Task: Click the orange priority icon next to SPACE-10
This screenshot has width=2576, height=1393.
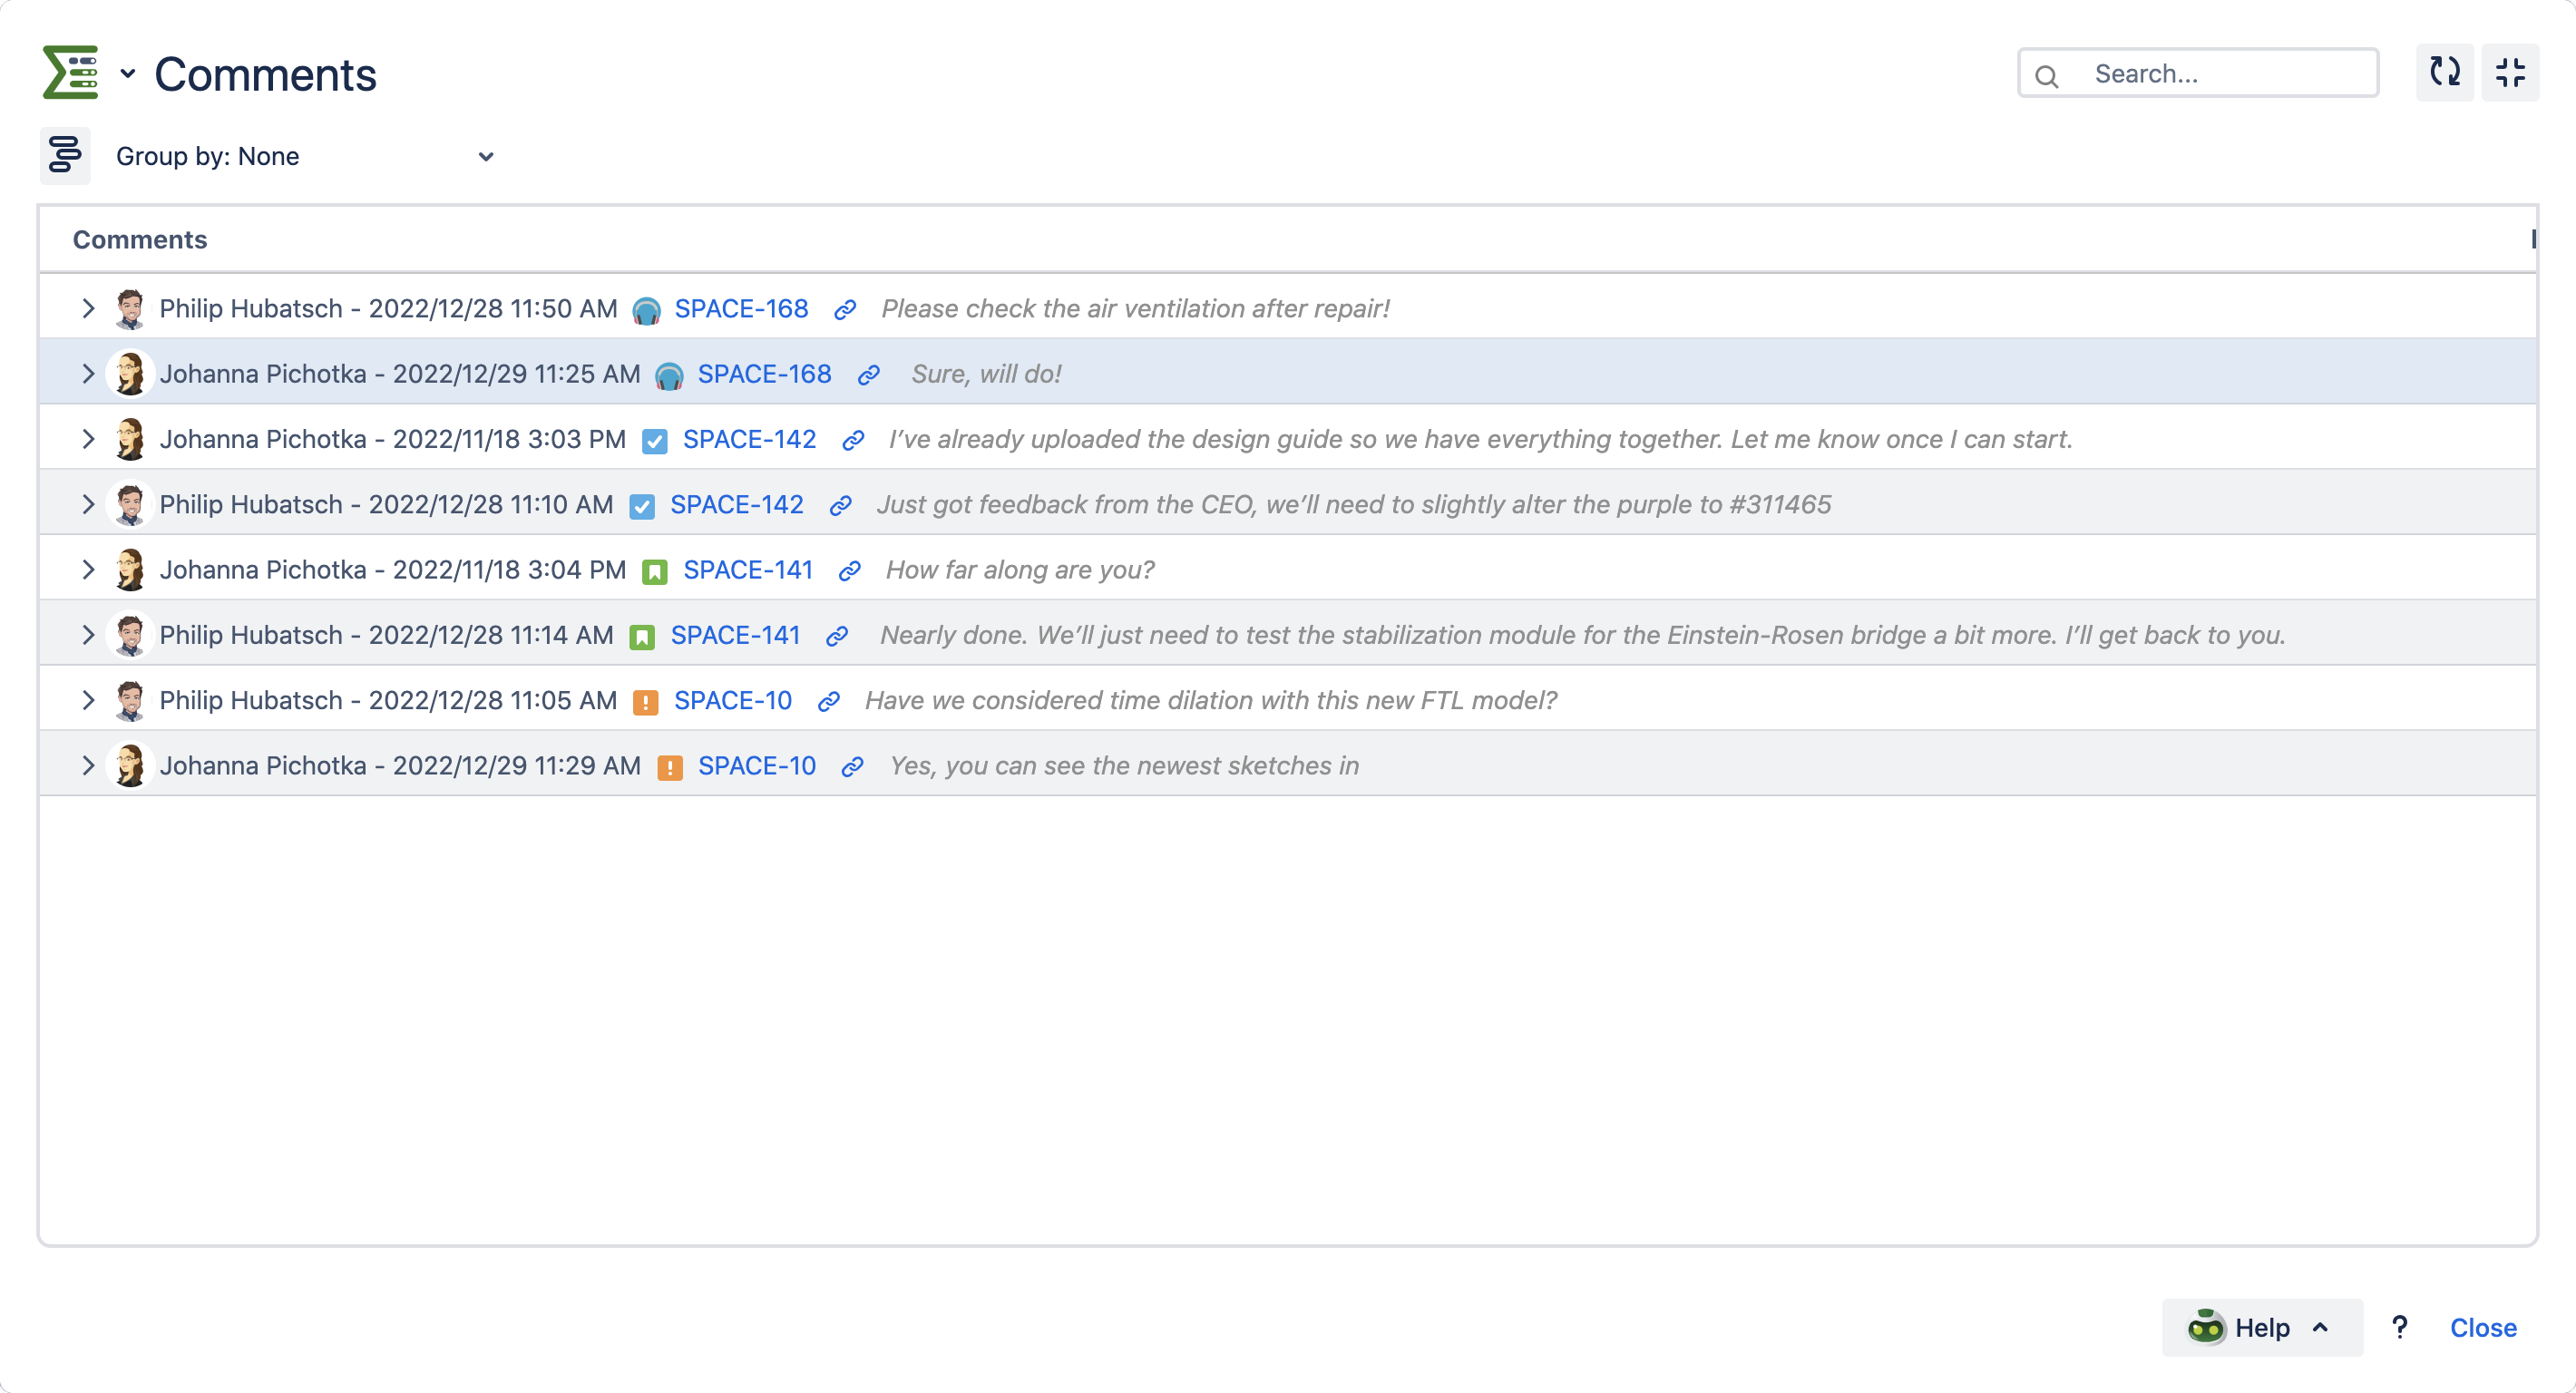Action: point(647,700)
